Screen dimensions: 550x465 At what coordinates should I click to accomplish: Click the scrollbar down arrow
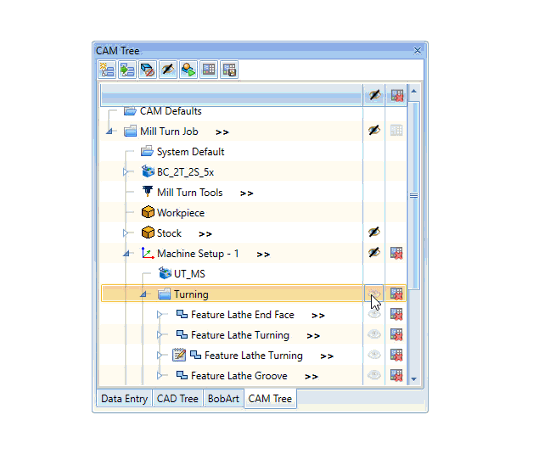pyautogui.click(x=414, y=379)
